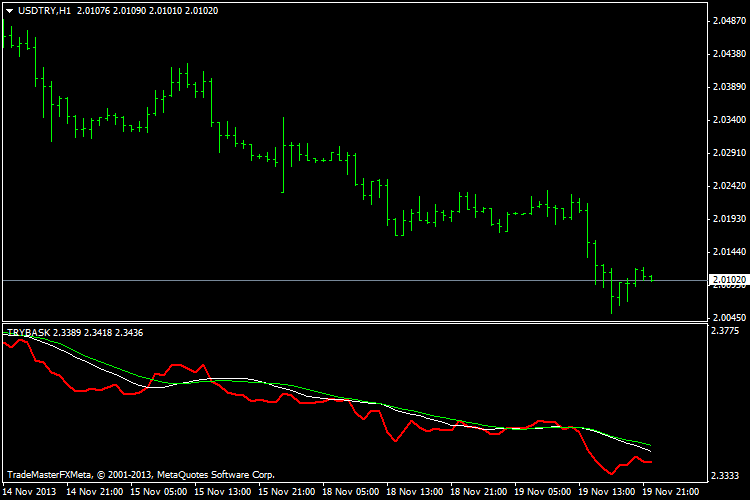Screen dimensions: 750x500
Task: Click the 2.04870 price scale label
Action: pos(727,20)
